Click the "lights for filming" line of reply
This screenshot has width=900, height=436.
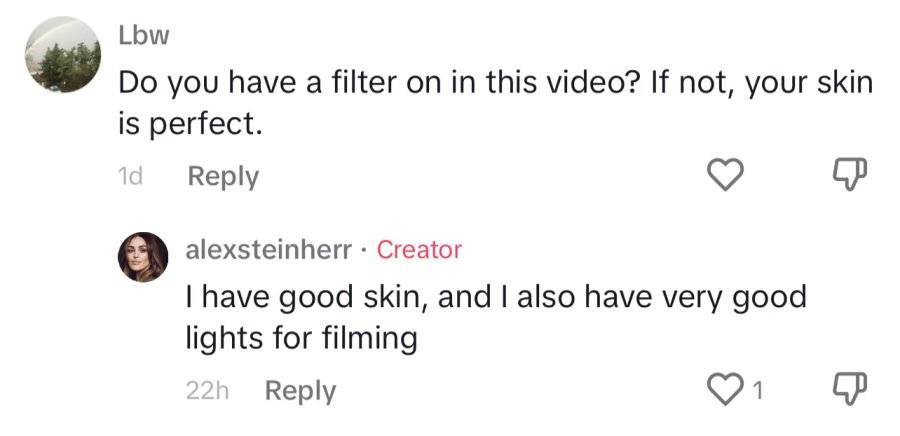pyautogui.click(x=301, y=338)
